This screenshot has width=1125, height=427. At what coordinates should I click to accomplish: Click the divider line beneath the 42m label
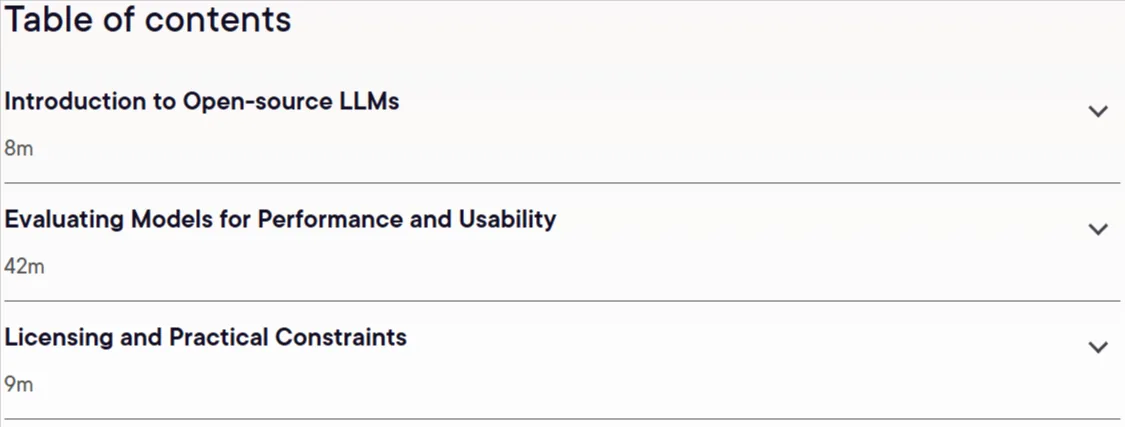pyautogui.click(x=562, y=301)
